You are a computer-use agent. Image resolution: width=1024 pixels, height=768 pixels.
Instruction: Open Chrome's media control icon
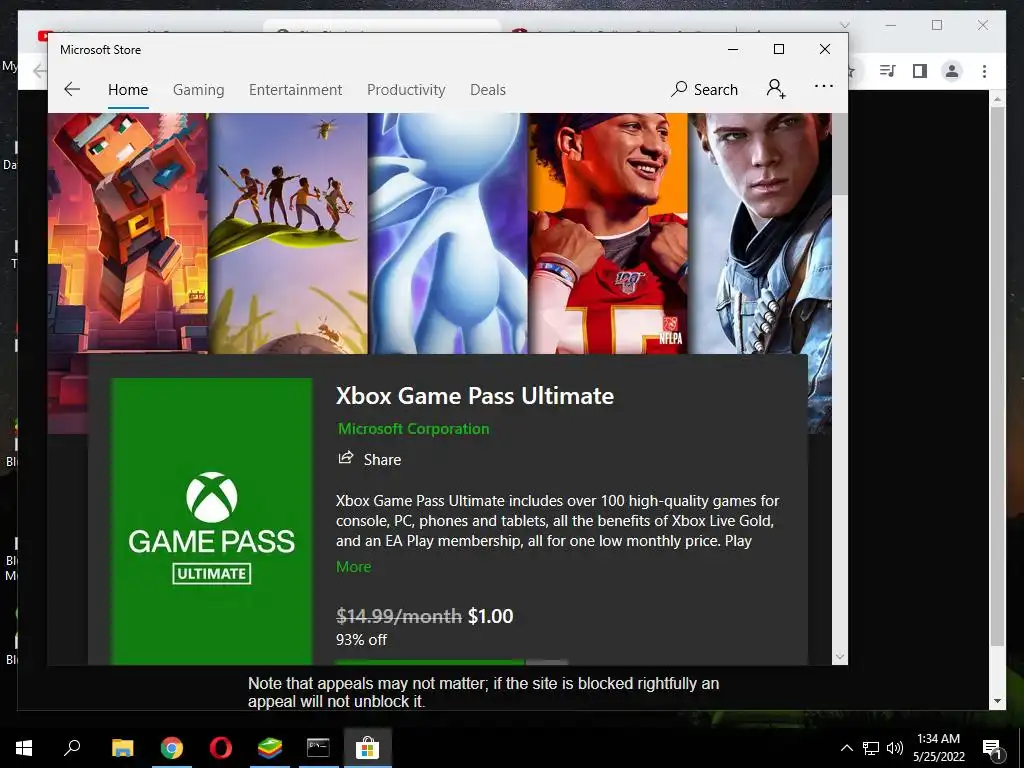pos(888,71)
